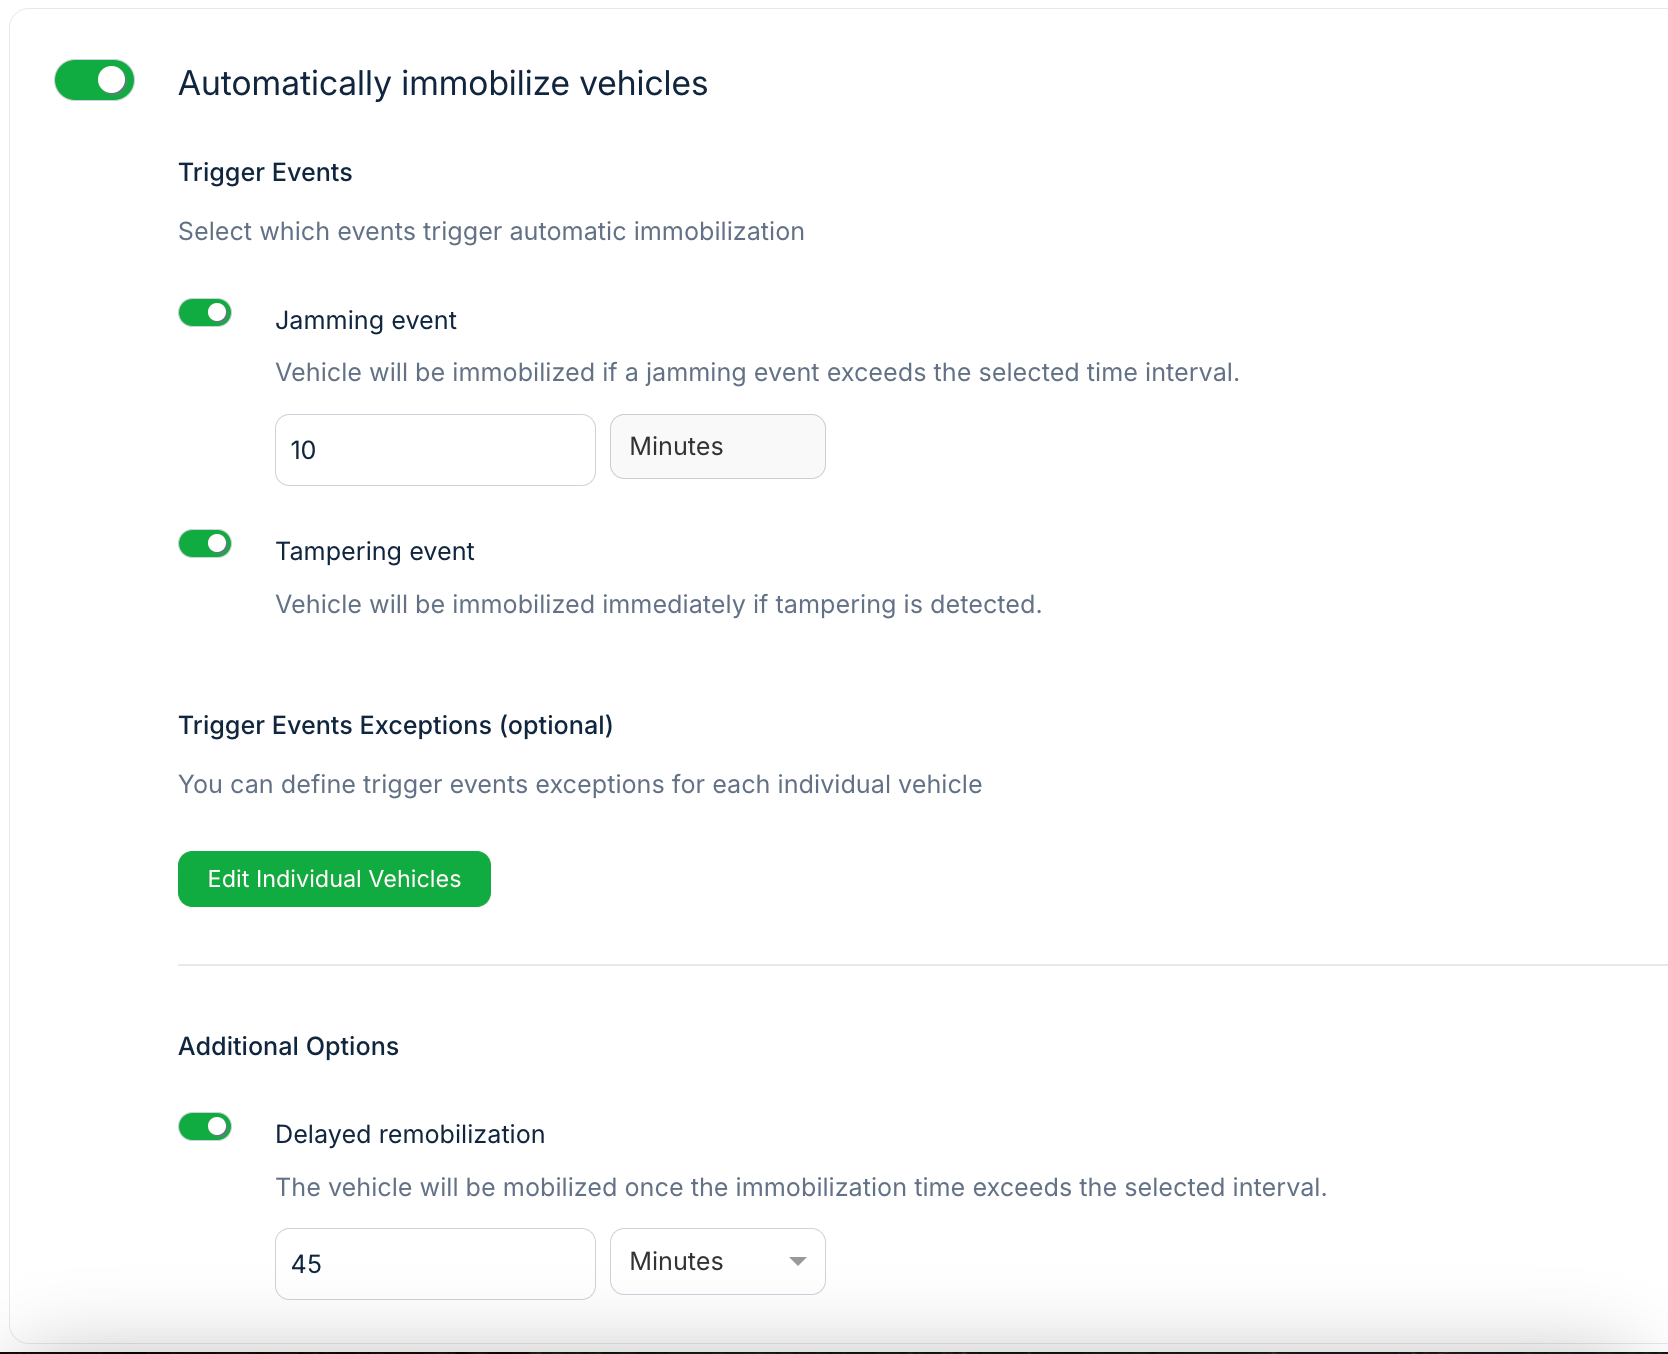This screenshot has width=1668, height=1354.
Task: Select the Tampering event label text
Action: (x=375, y=552)
